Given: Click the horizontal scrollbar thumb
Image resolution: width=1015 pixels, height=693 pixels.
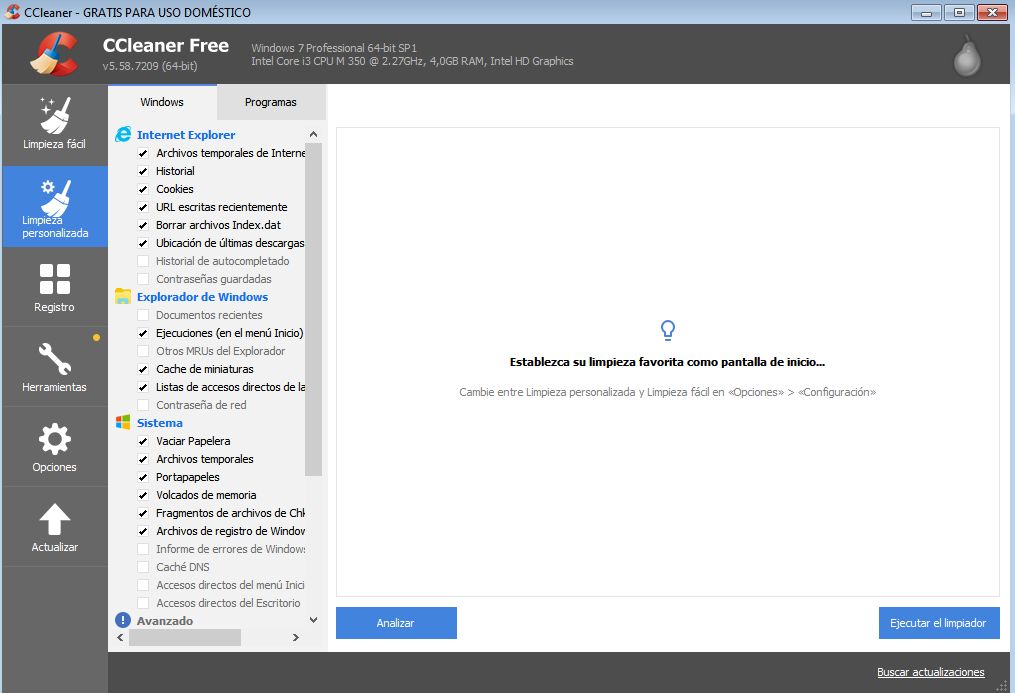Looking at the screenshot, I should point(185,637).
